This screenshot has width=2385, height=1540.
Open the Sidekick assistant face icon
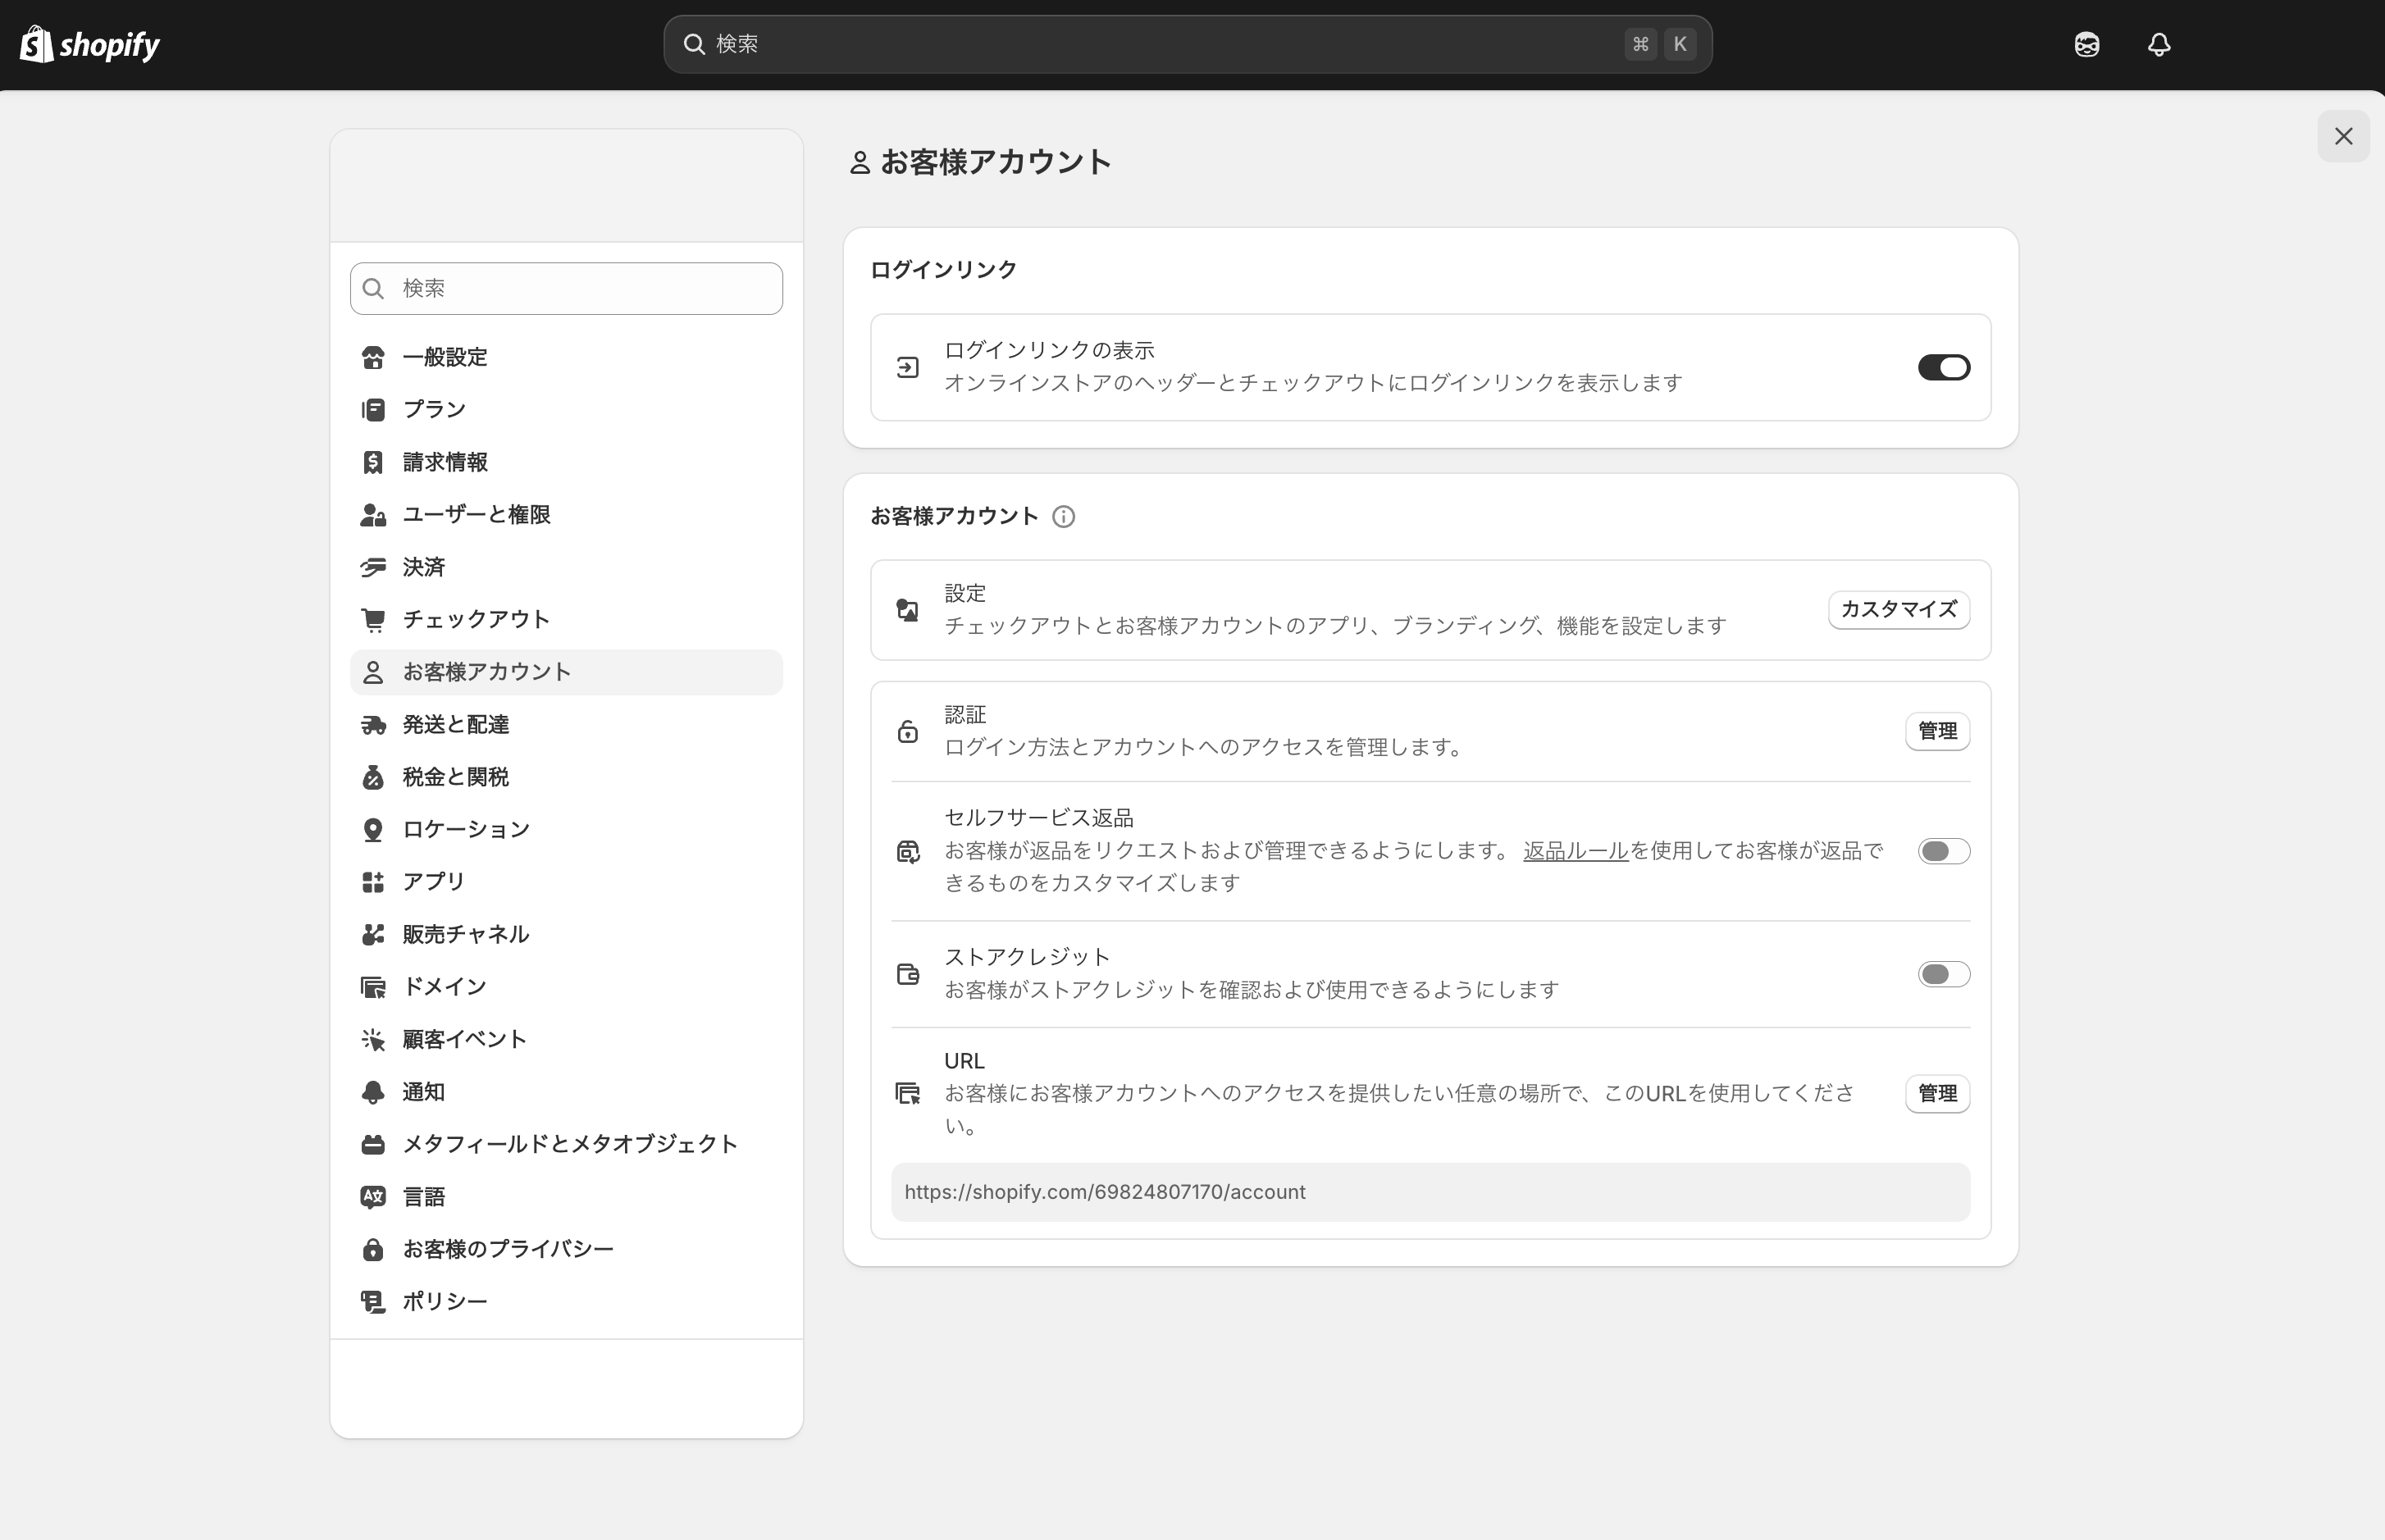tap(2086, 44)
